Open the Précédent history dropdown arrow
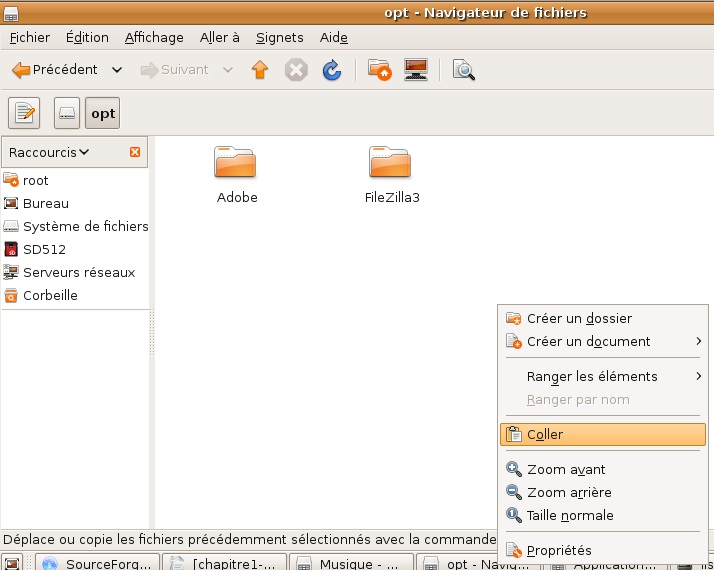The height and width of the screenshot is (570, 714). 117,70
